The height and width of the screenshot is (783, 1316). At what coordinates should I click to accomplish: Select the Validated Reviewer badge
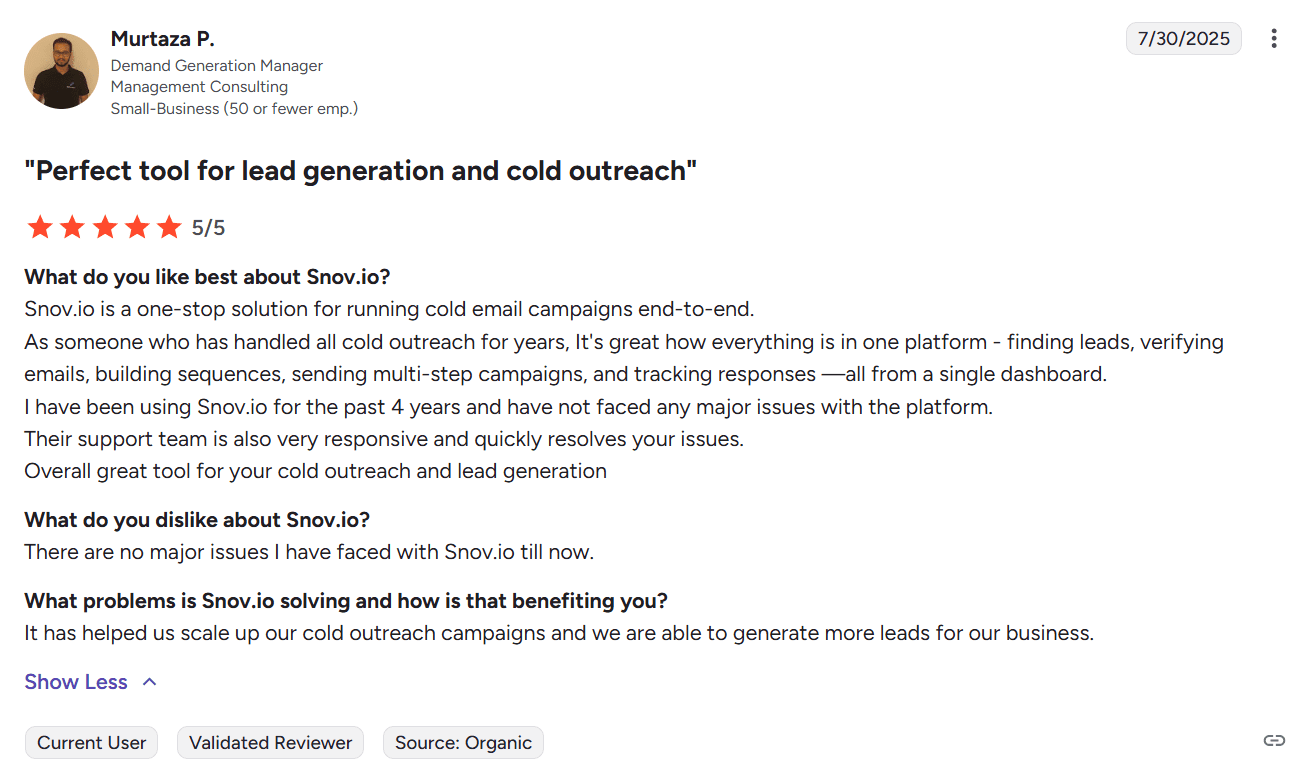point(270,743)
